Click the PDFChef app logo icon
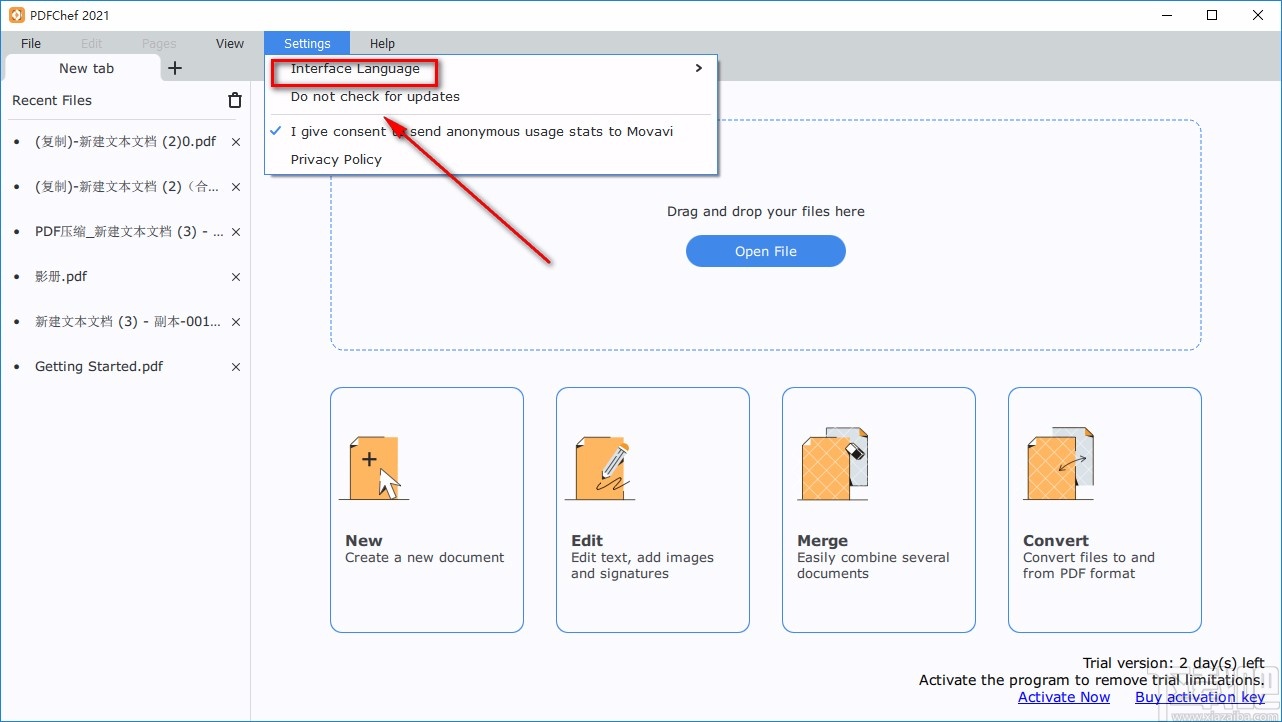Image resolution: width=1282 pixels, height=722 pixels. click(x=16, y=15)
